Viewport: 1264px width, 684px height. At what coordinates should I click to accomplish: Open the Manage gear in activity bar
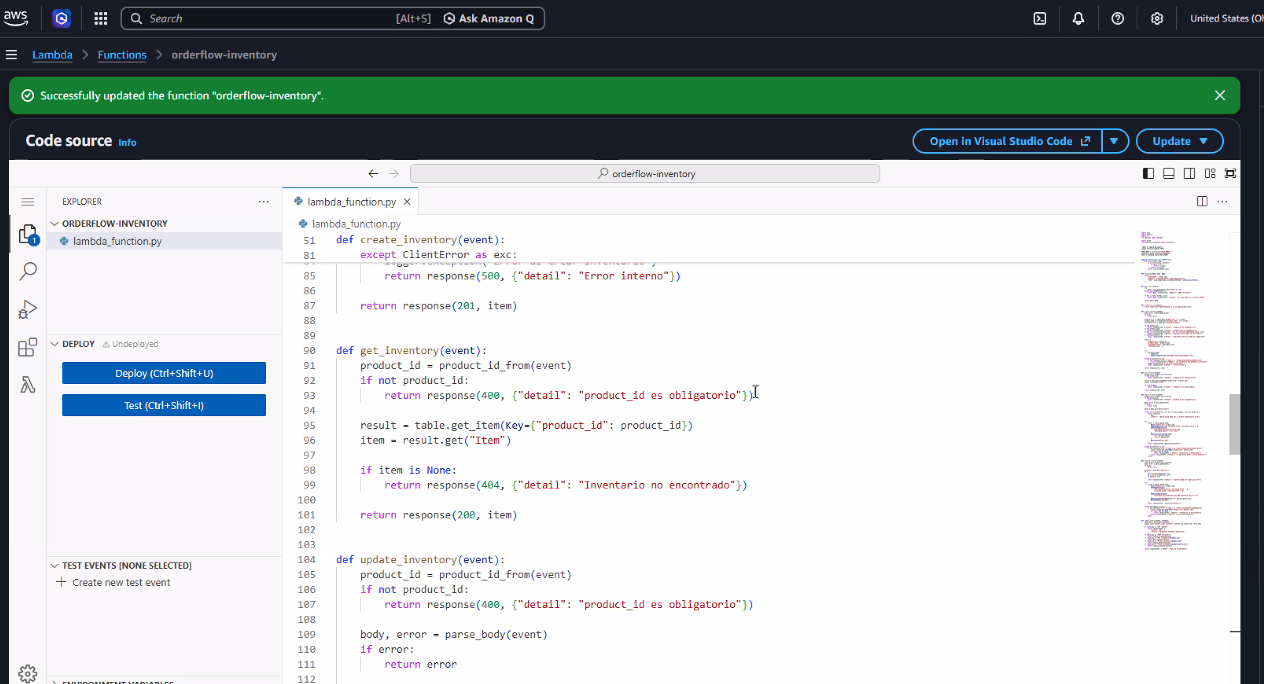coord(28,673)
